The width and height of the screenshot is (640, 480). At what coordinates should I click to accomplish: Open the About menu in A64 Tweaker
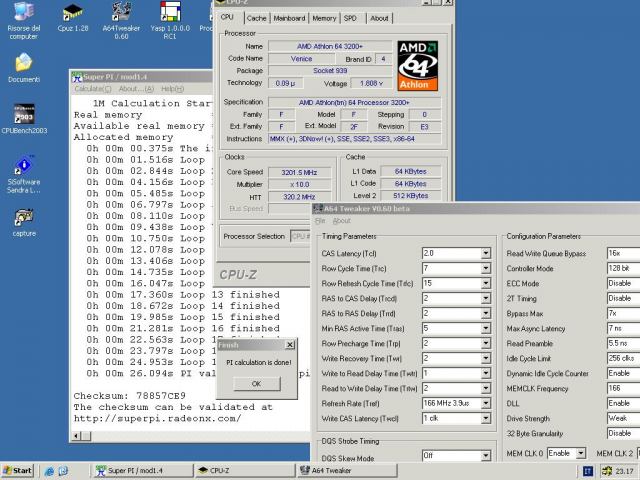(x=342, y=221)
